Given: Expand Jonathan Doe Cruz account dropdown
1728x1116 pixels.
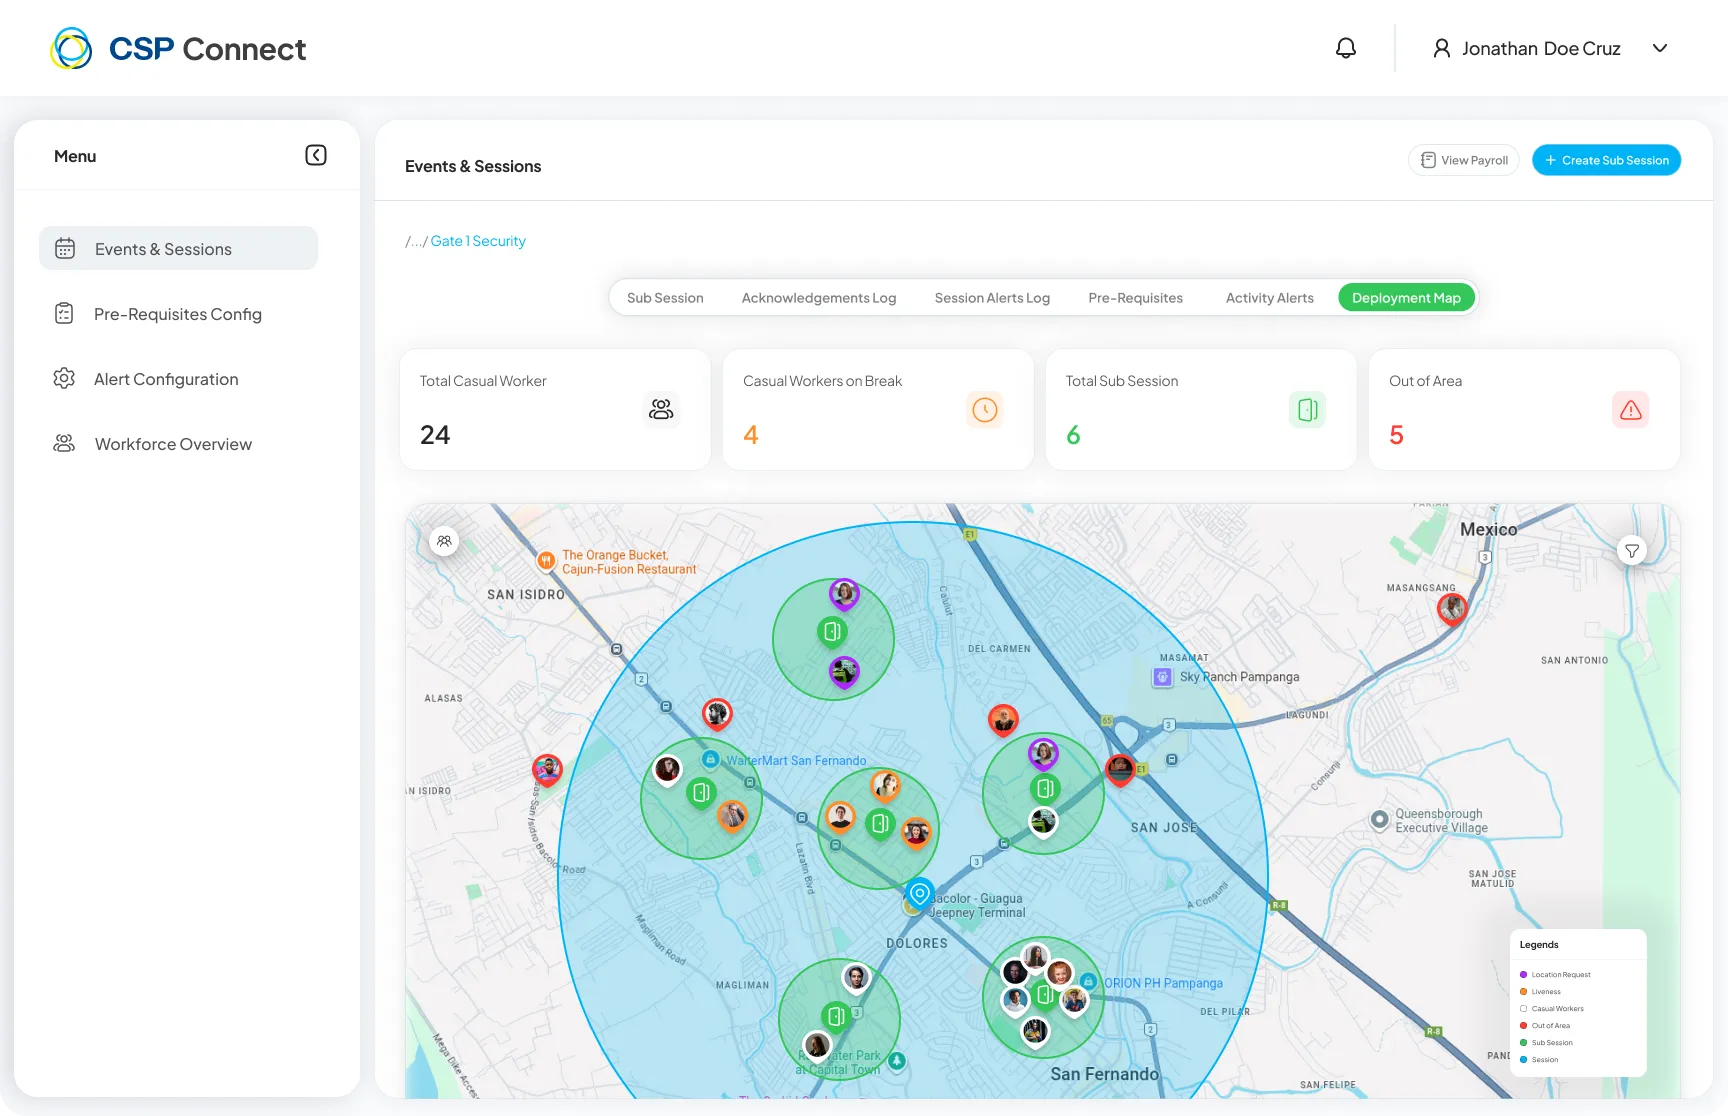Looking at the screenshot, I should (x=1660, y=48).
